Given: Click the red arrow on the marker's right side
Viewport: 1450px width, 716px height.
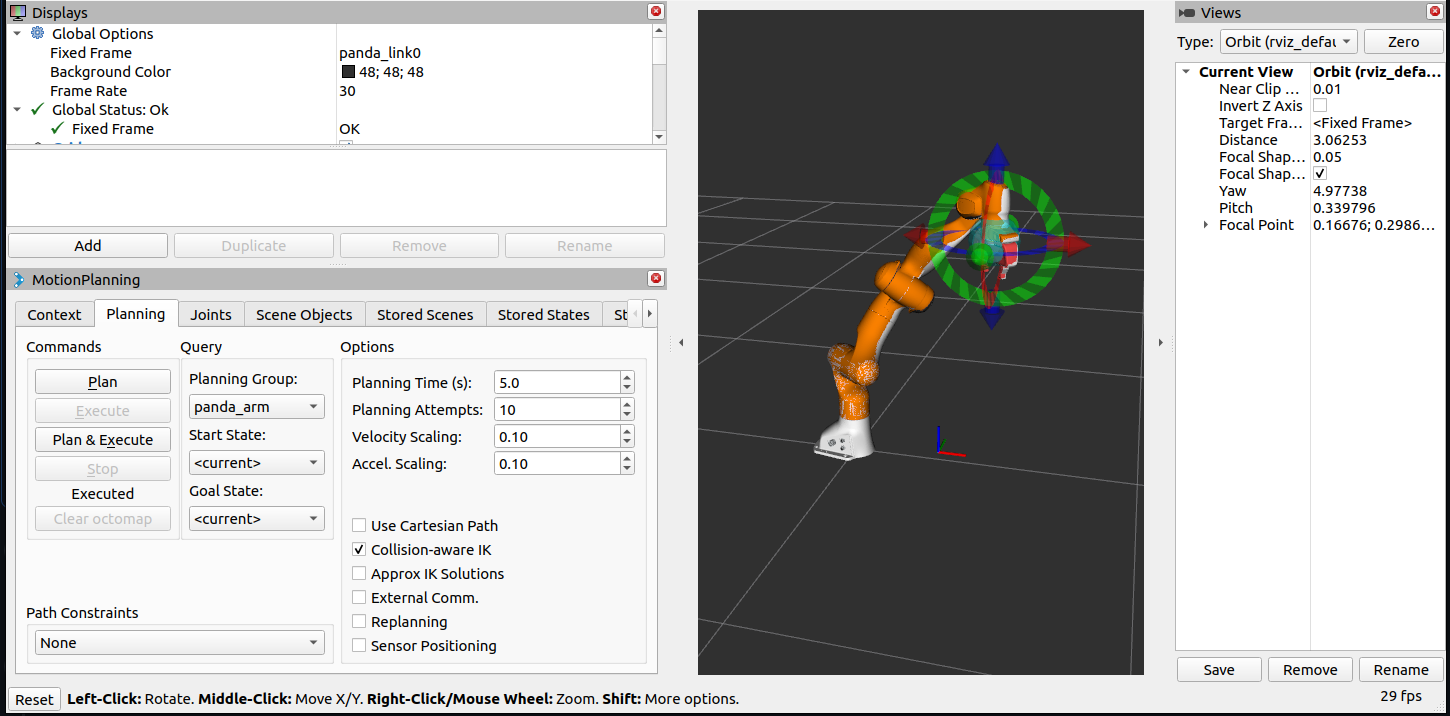Looking at the screenshot, I should point(1073,244).
